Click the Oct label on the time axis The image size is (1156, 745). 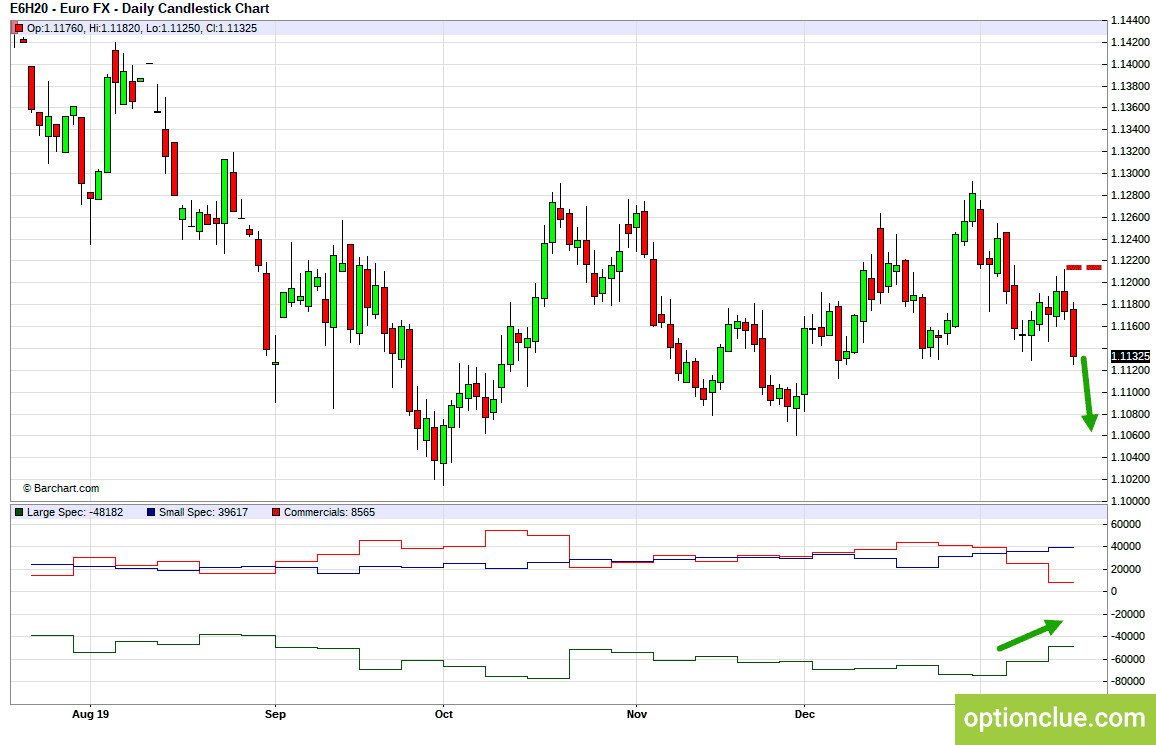[444, 714]
